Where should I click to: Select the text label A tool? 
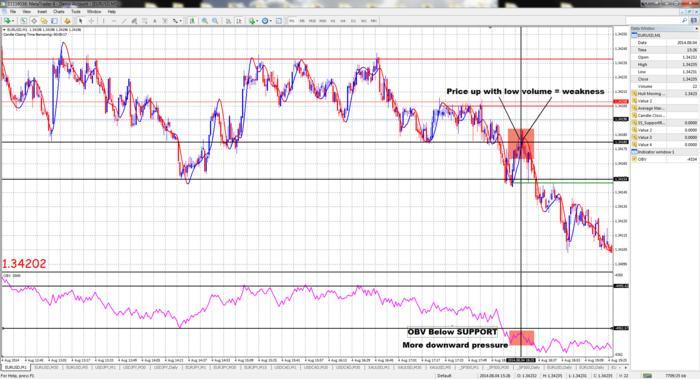tap(155, 21)
